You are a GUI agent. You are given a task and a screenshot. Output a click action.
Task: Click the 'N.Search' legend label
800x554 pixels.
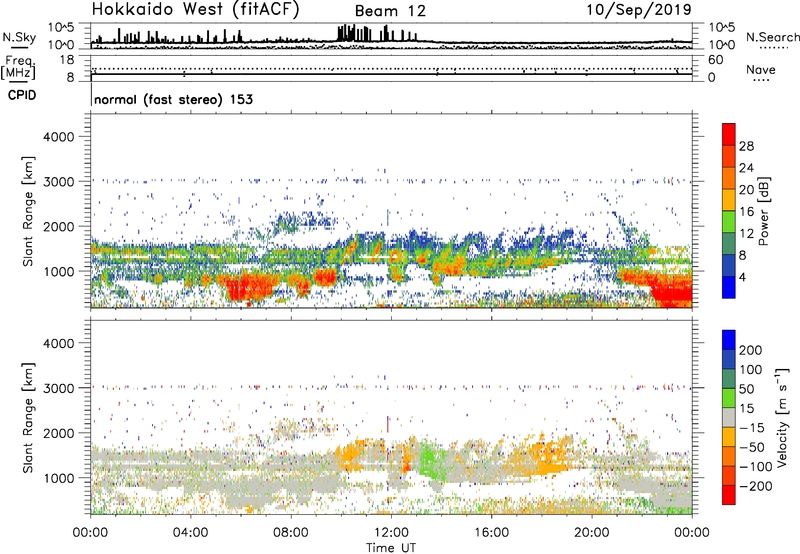tap(772, 37)
